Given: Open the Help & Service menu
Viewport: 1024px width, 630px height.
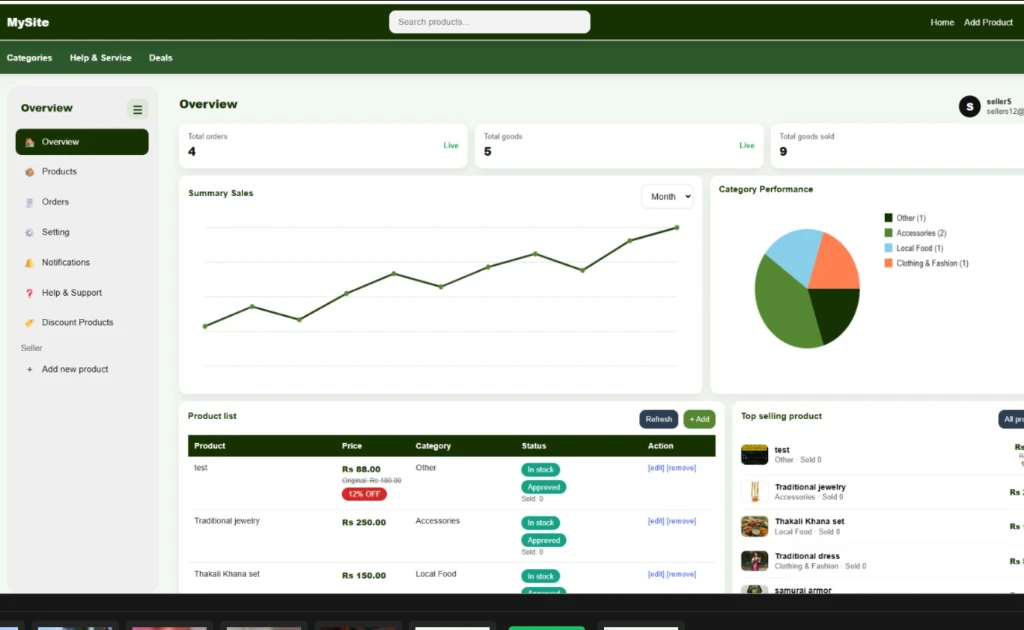Looking at the screenshot, I should pos(101,58).
